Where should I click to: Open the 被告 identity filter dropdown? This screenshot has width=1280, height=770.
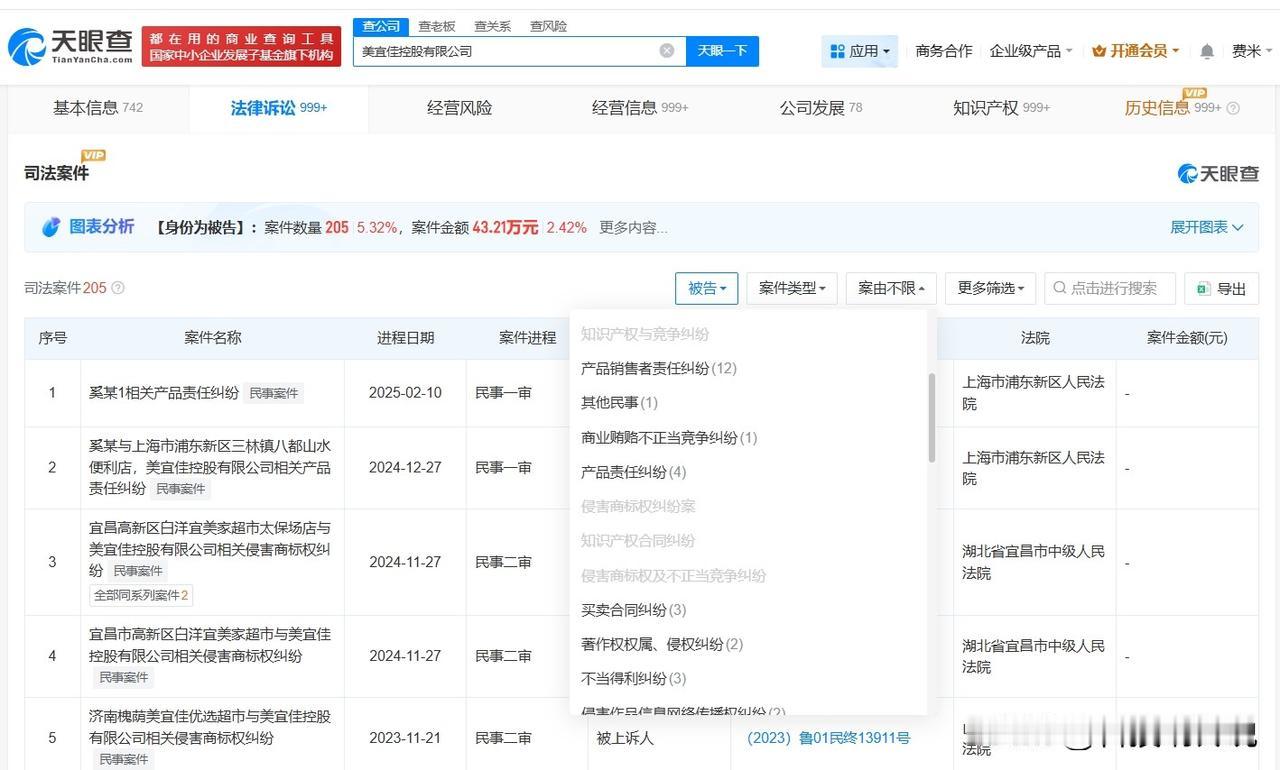(707, 288)
